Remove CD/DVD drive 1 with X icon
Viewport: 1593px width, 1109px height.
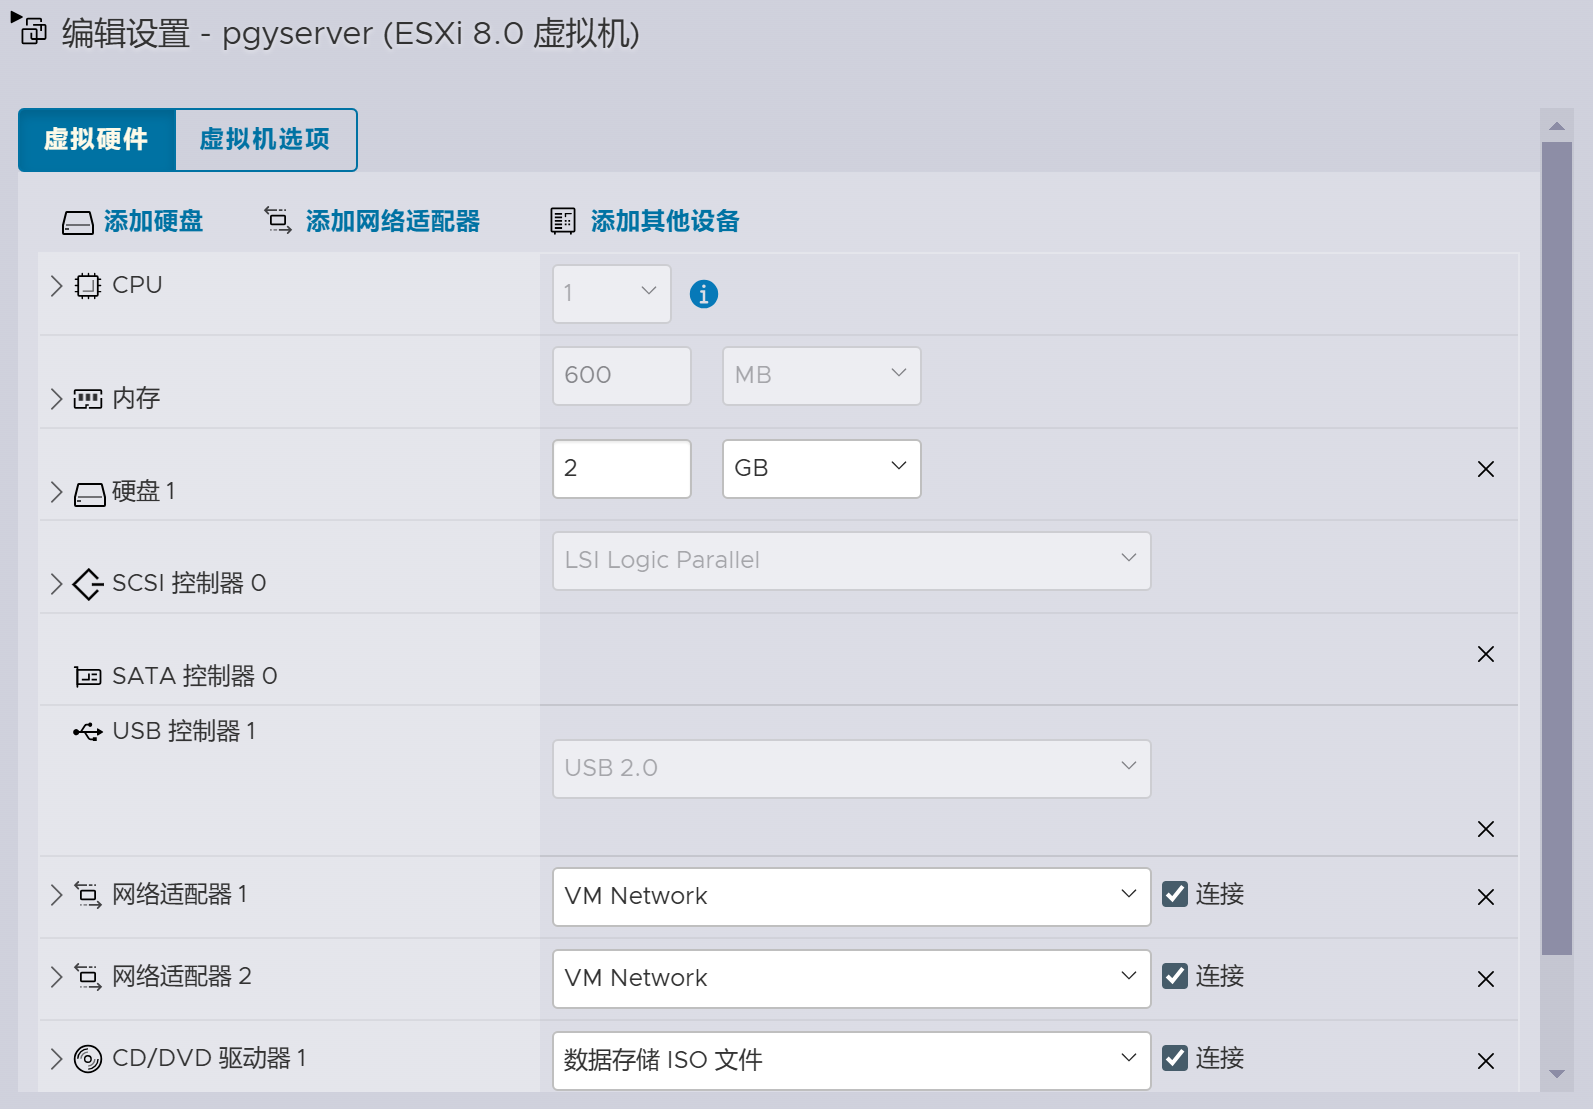coord(1485,1061)
